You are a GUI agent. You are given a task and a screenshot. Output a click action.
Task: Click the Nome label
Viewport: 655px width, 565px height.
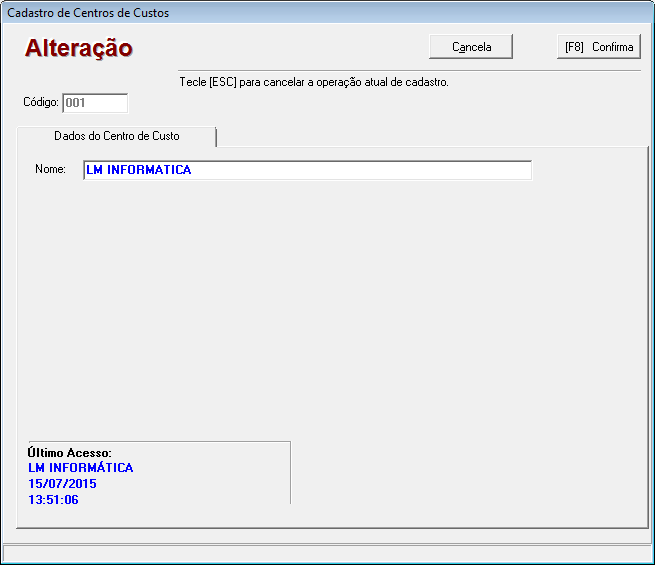(x=50, y=170)
